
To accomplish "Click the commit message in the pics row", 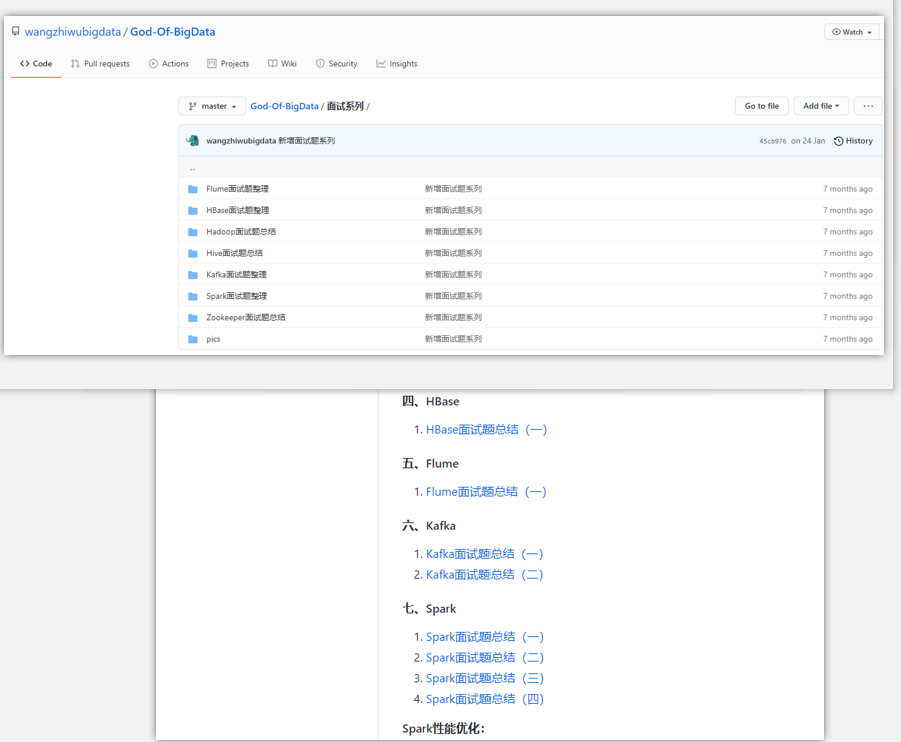I will tap(453, 339).
